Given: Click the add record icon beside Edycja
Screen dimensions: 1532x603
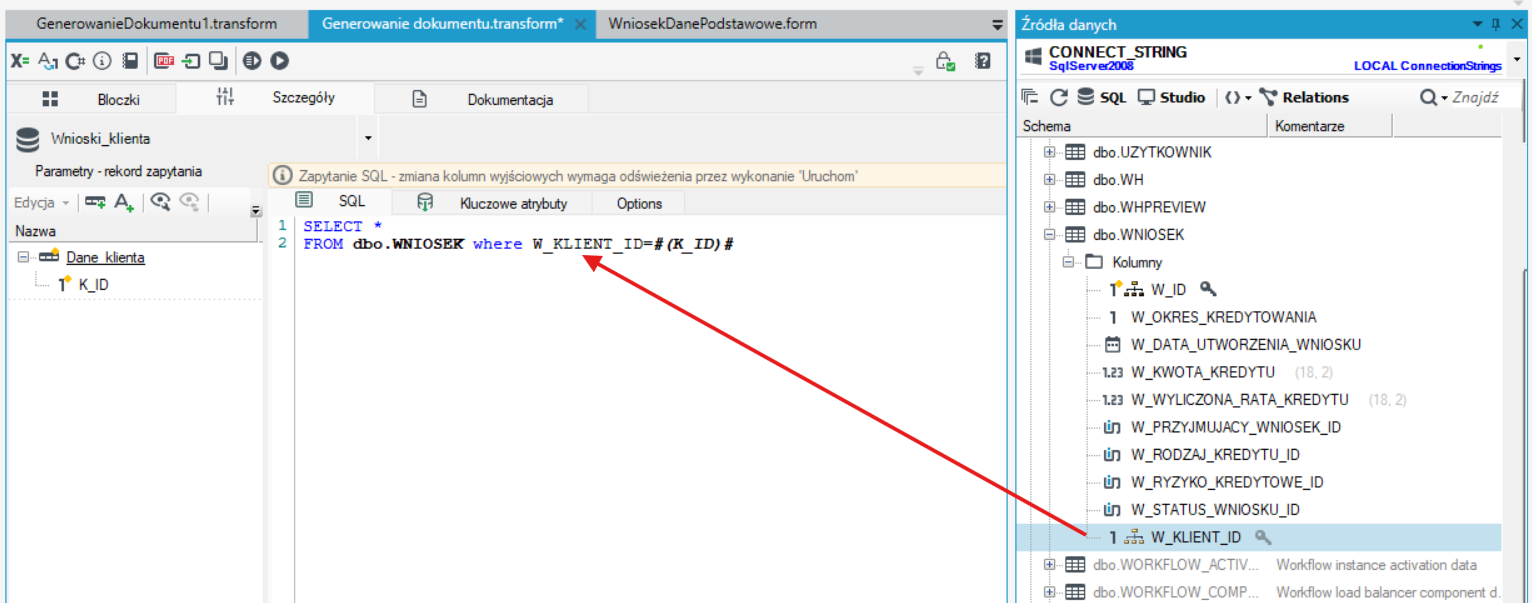Looking at the screenshot, I should tap(95, 202).
